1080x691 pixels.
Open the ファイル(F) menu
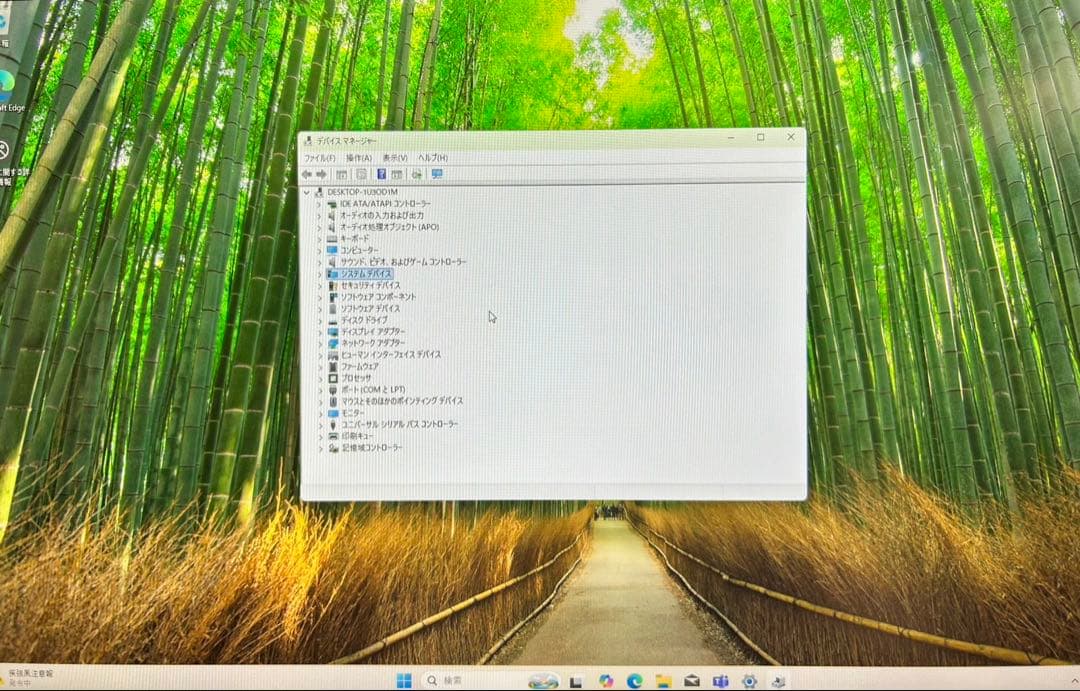[x=319, y=158]
